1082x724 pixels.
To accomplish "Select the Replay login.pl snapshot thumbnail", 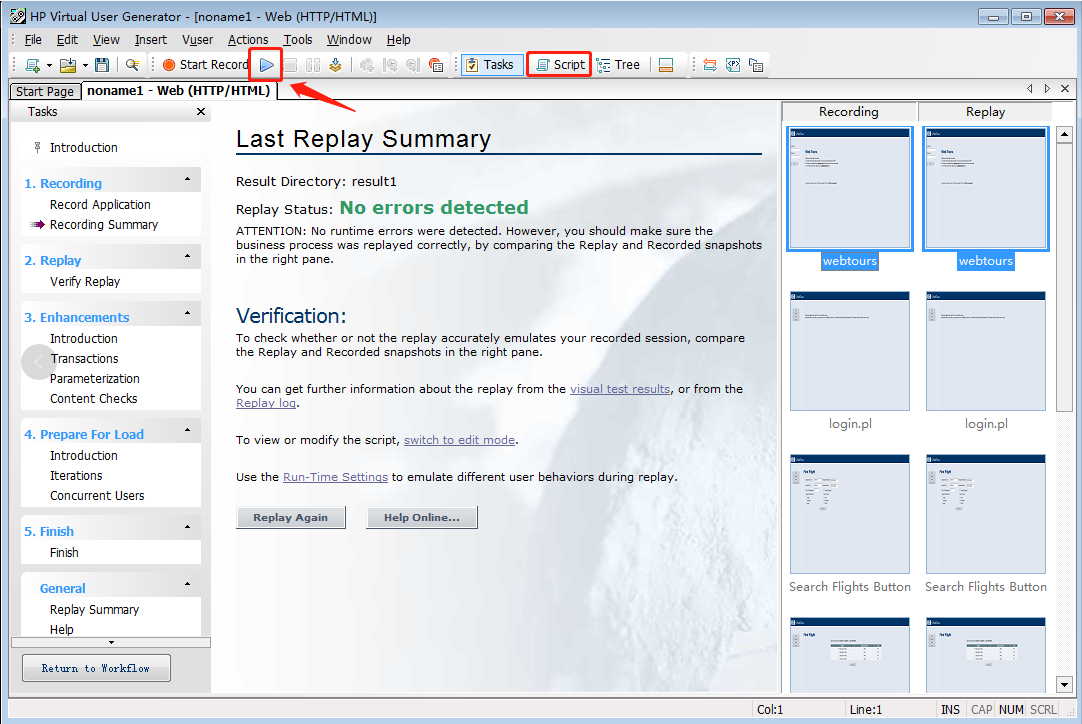I will (x=985, y=351).
